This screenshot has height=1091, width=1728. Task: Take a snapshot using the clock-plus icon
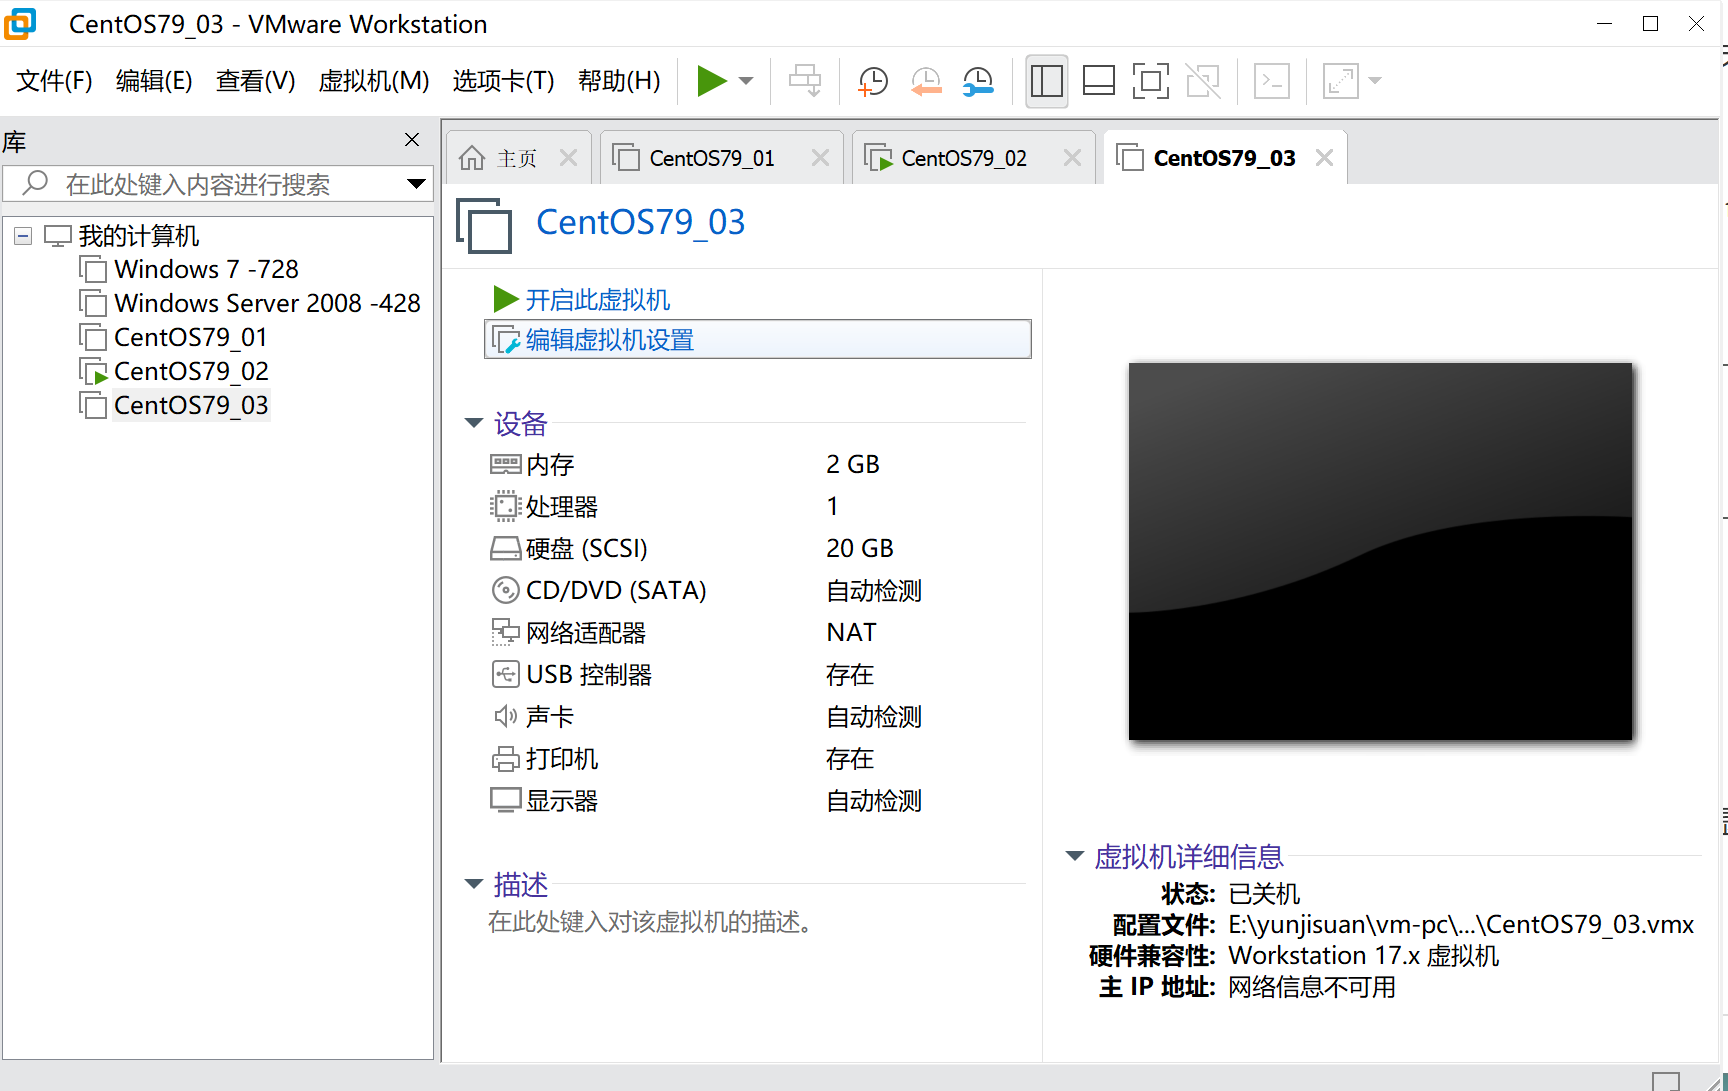(x=873, y=81)
